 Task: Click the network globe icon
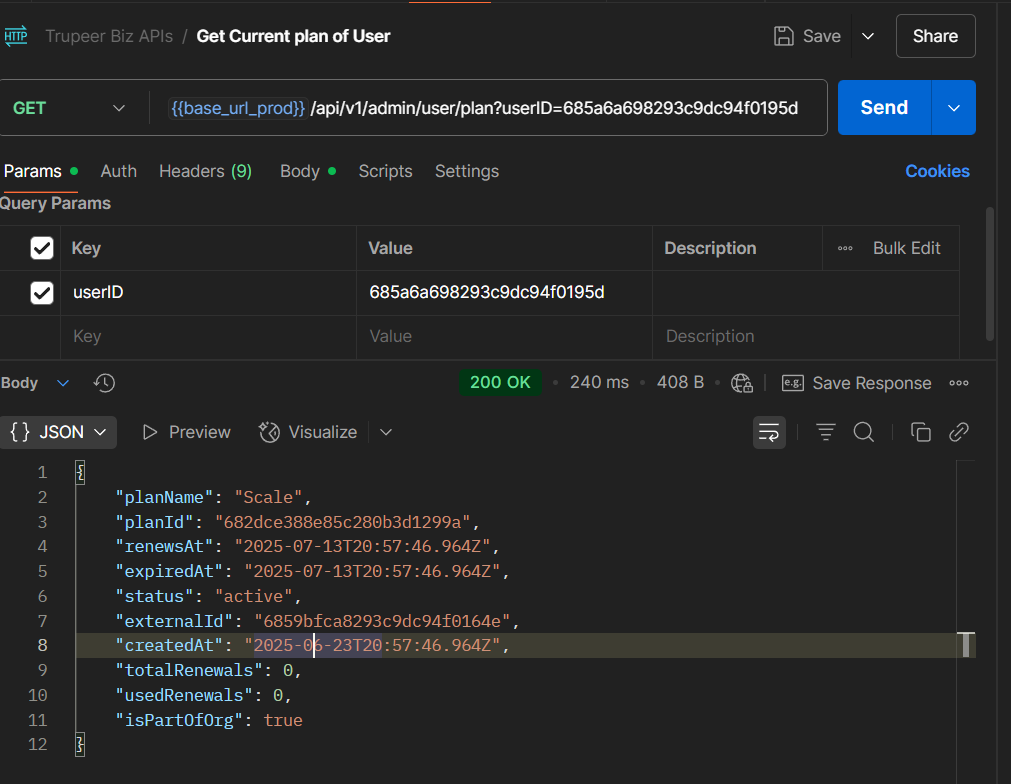click(x=741, y=383)
